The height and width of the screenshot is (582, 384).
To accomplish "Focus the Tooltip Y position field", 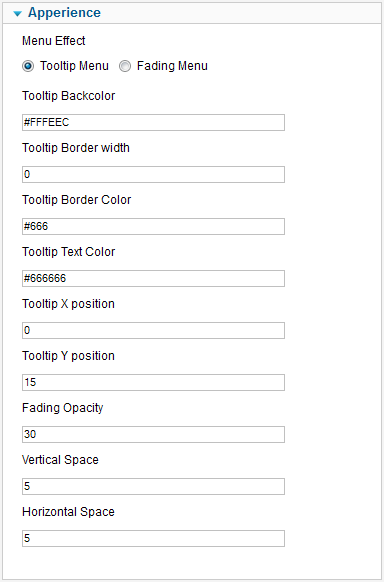I will coord(153,382).
